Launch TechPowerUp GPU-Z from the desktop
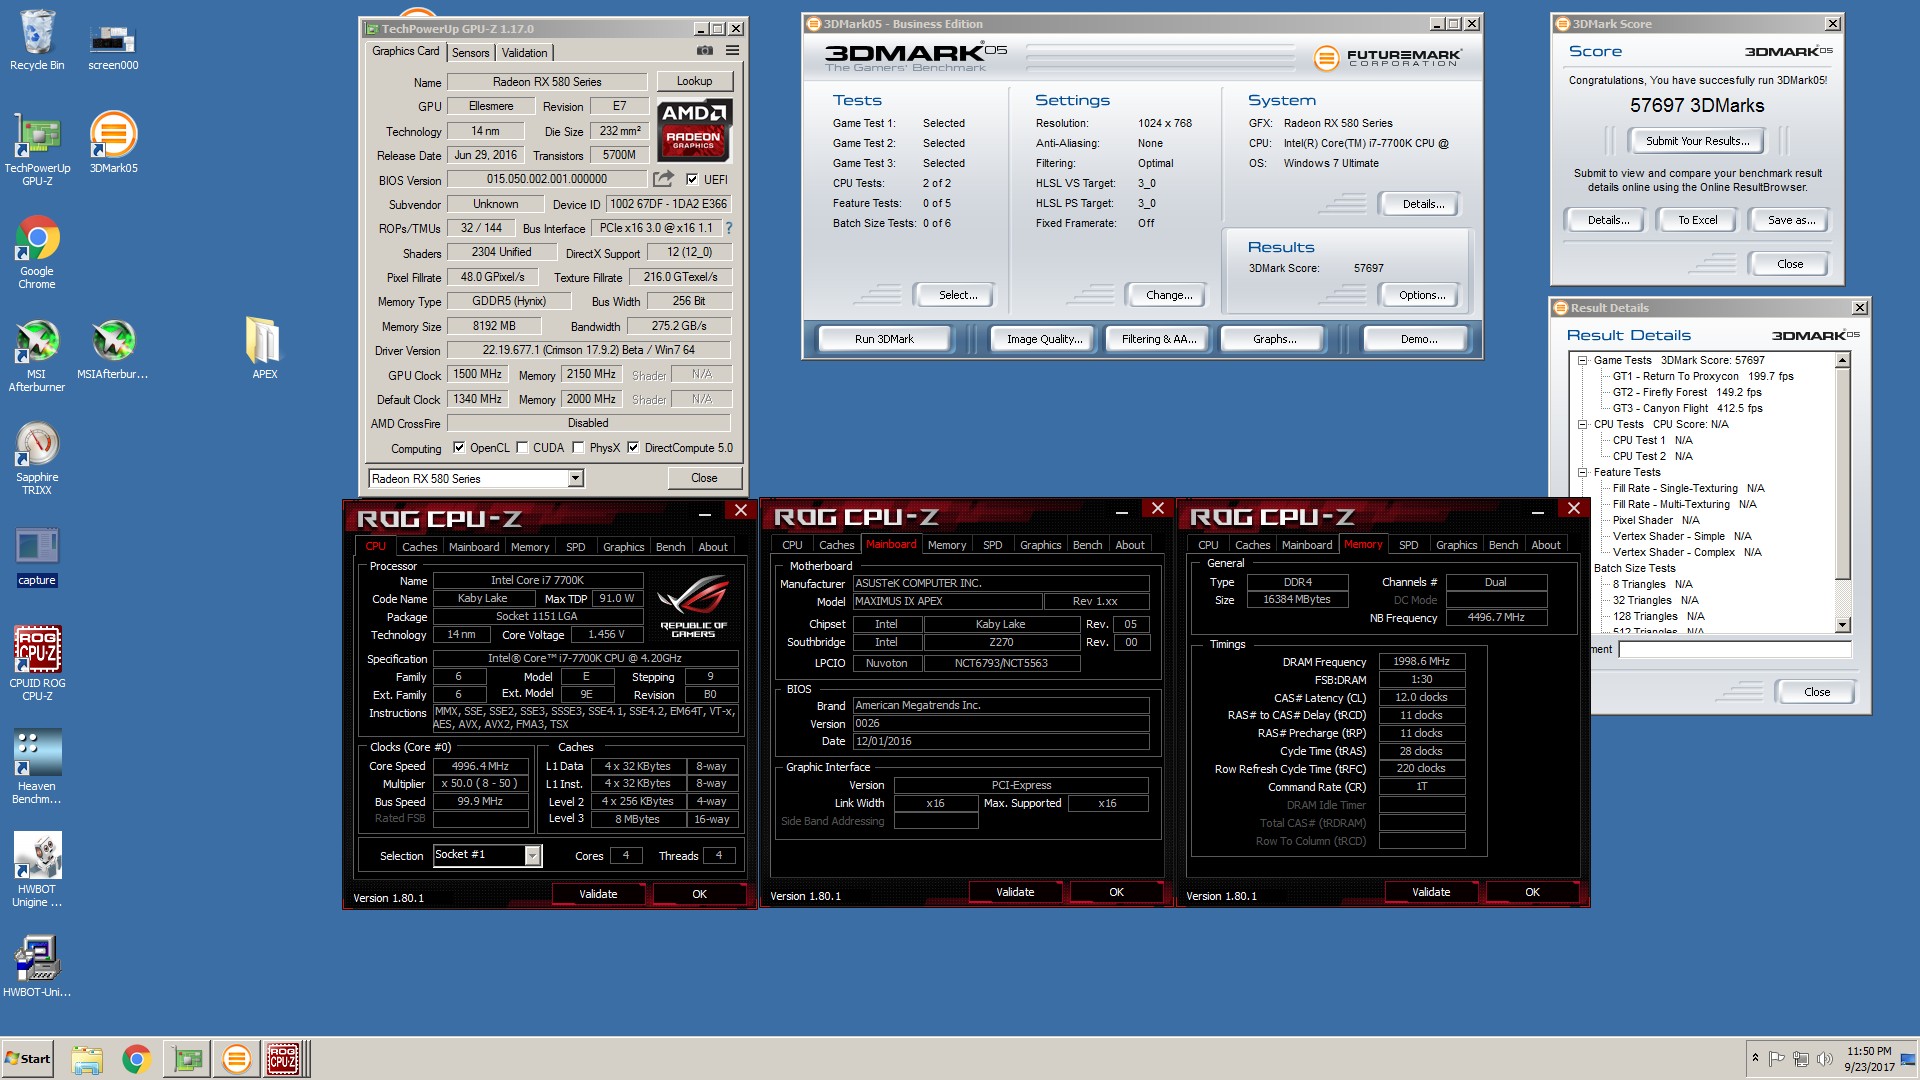 (37, 150)
